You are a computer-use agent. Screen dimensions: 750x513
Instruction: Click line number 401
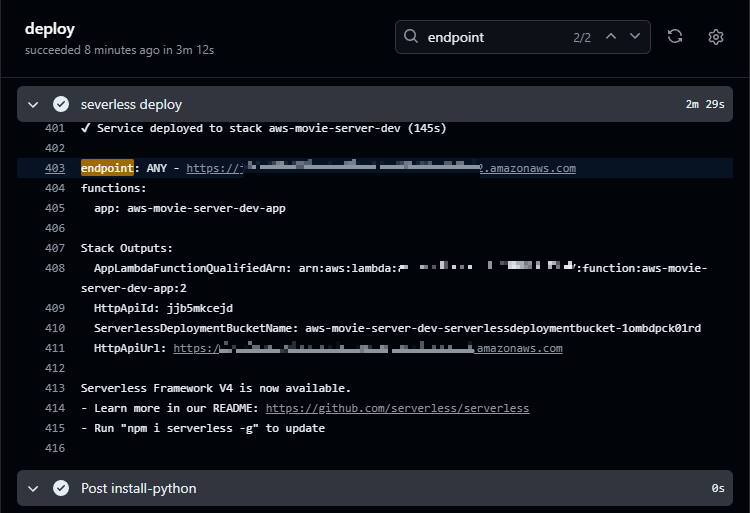tap(55, 128)
